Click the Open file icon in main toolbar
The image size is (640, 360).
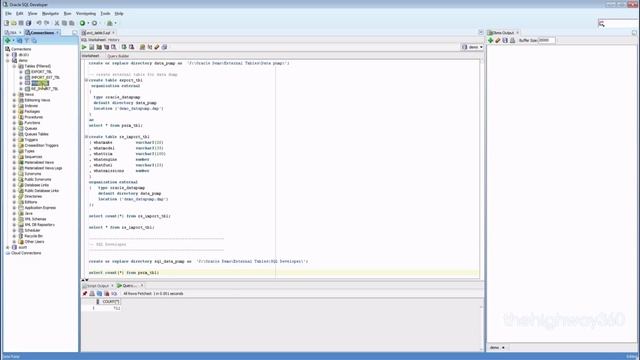[x=13, y=23]
